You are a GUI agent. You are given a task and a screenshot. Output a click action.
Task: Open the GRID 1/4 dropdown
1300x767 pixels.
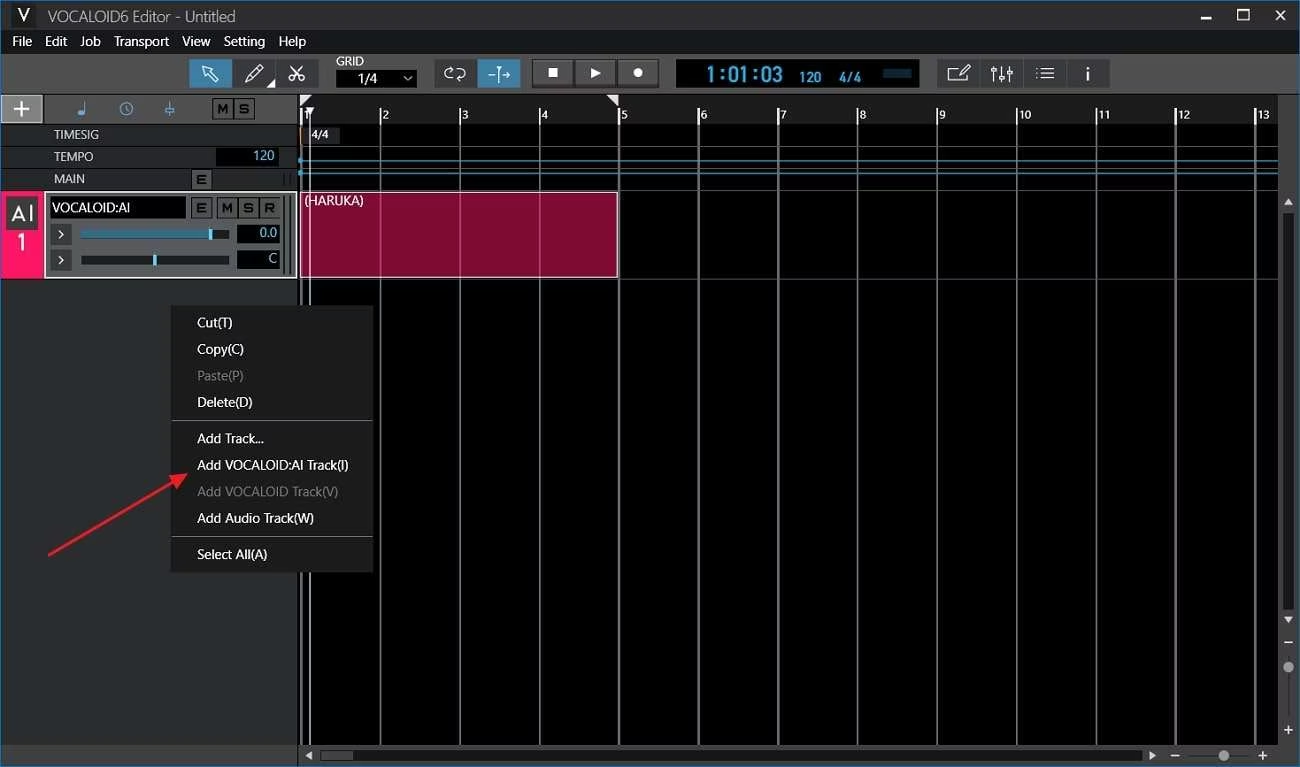(x=376, y=78)
